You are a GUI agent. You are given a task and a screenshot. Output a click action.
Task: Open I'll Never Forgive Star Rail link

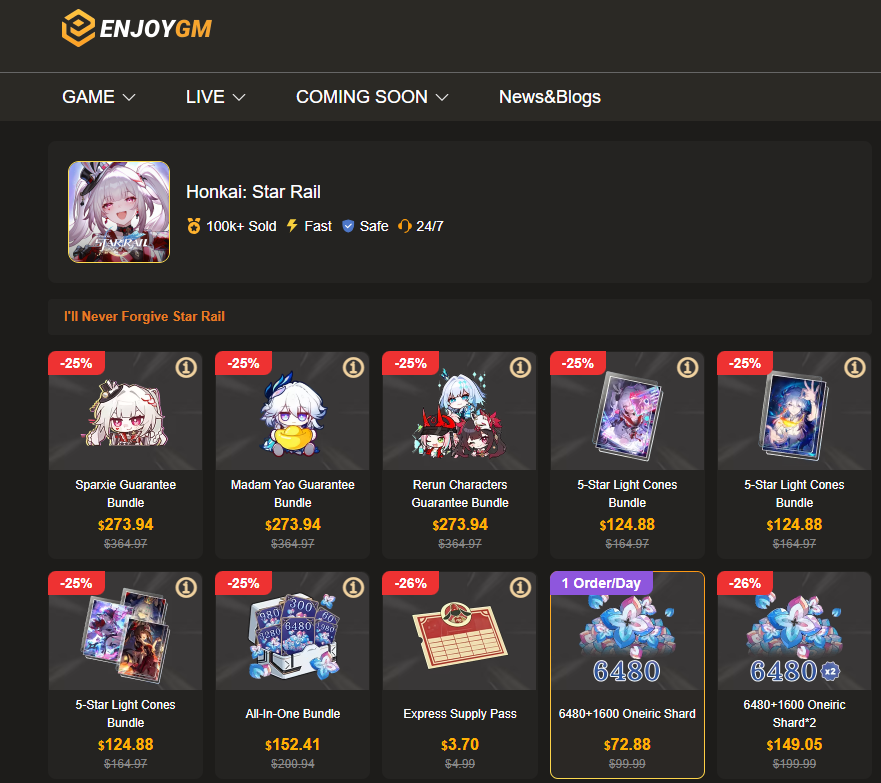pyautogui.click(x=144, y=316)
